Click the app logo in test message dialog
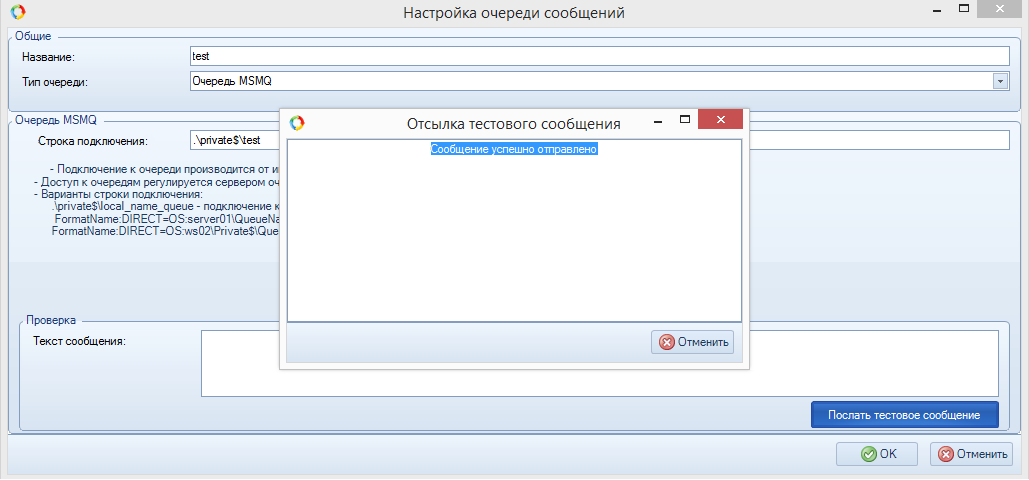The width and height of the screenshot is (1029, 480). click(x=296, y=123)
